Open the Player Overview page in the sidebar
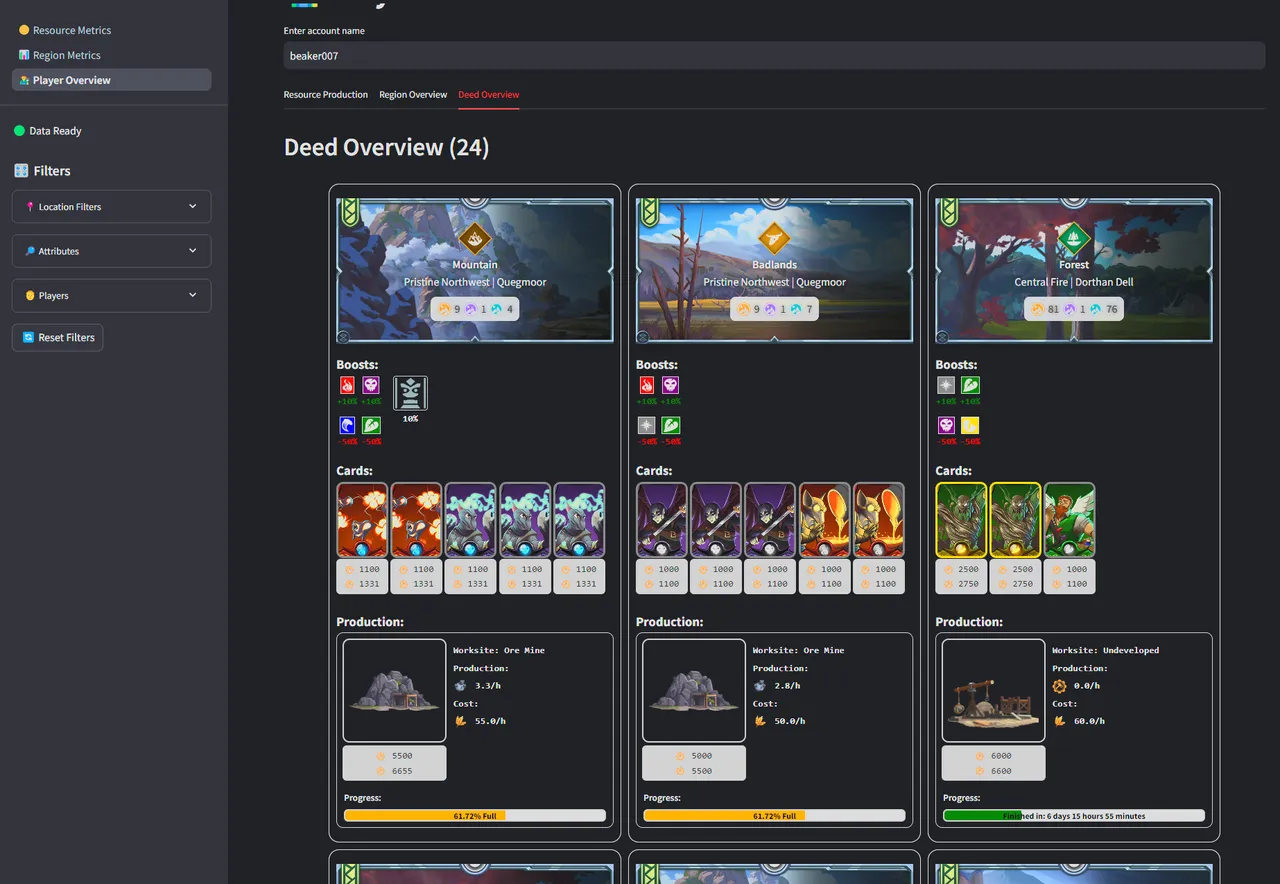The image size is (1280, 884). [x=111, y=80]
